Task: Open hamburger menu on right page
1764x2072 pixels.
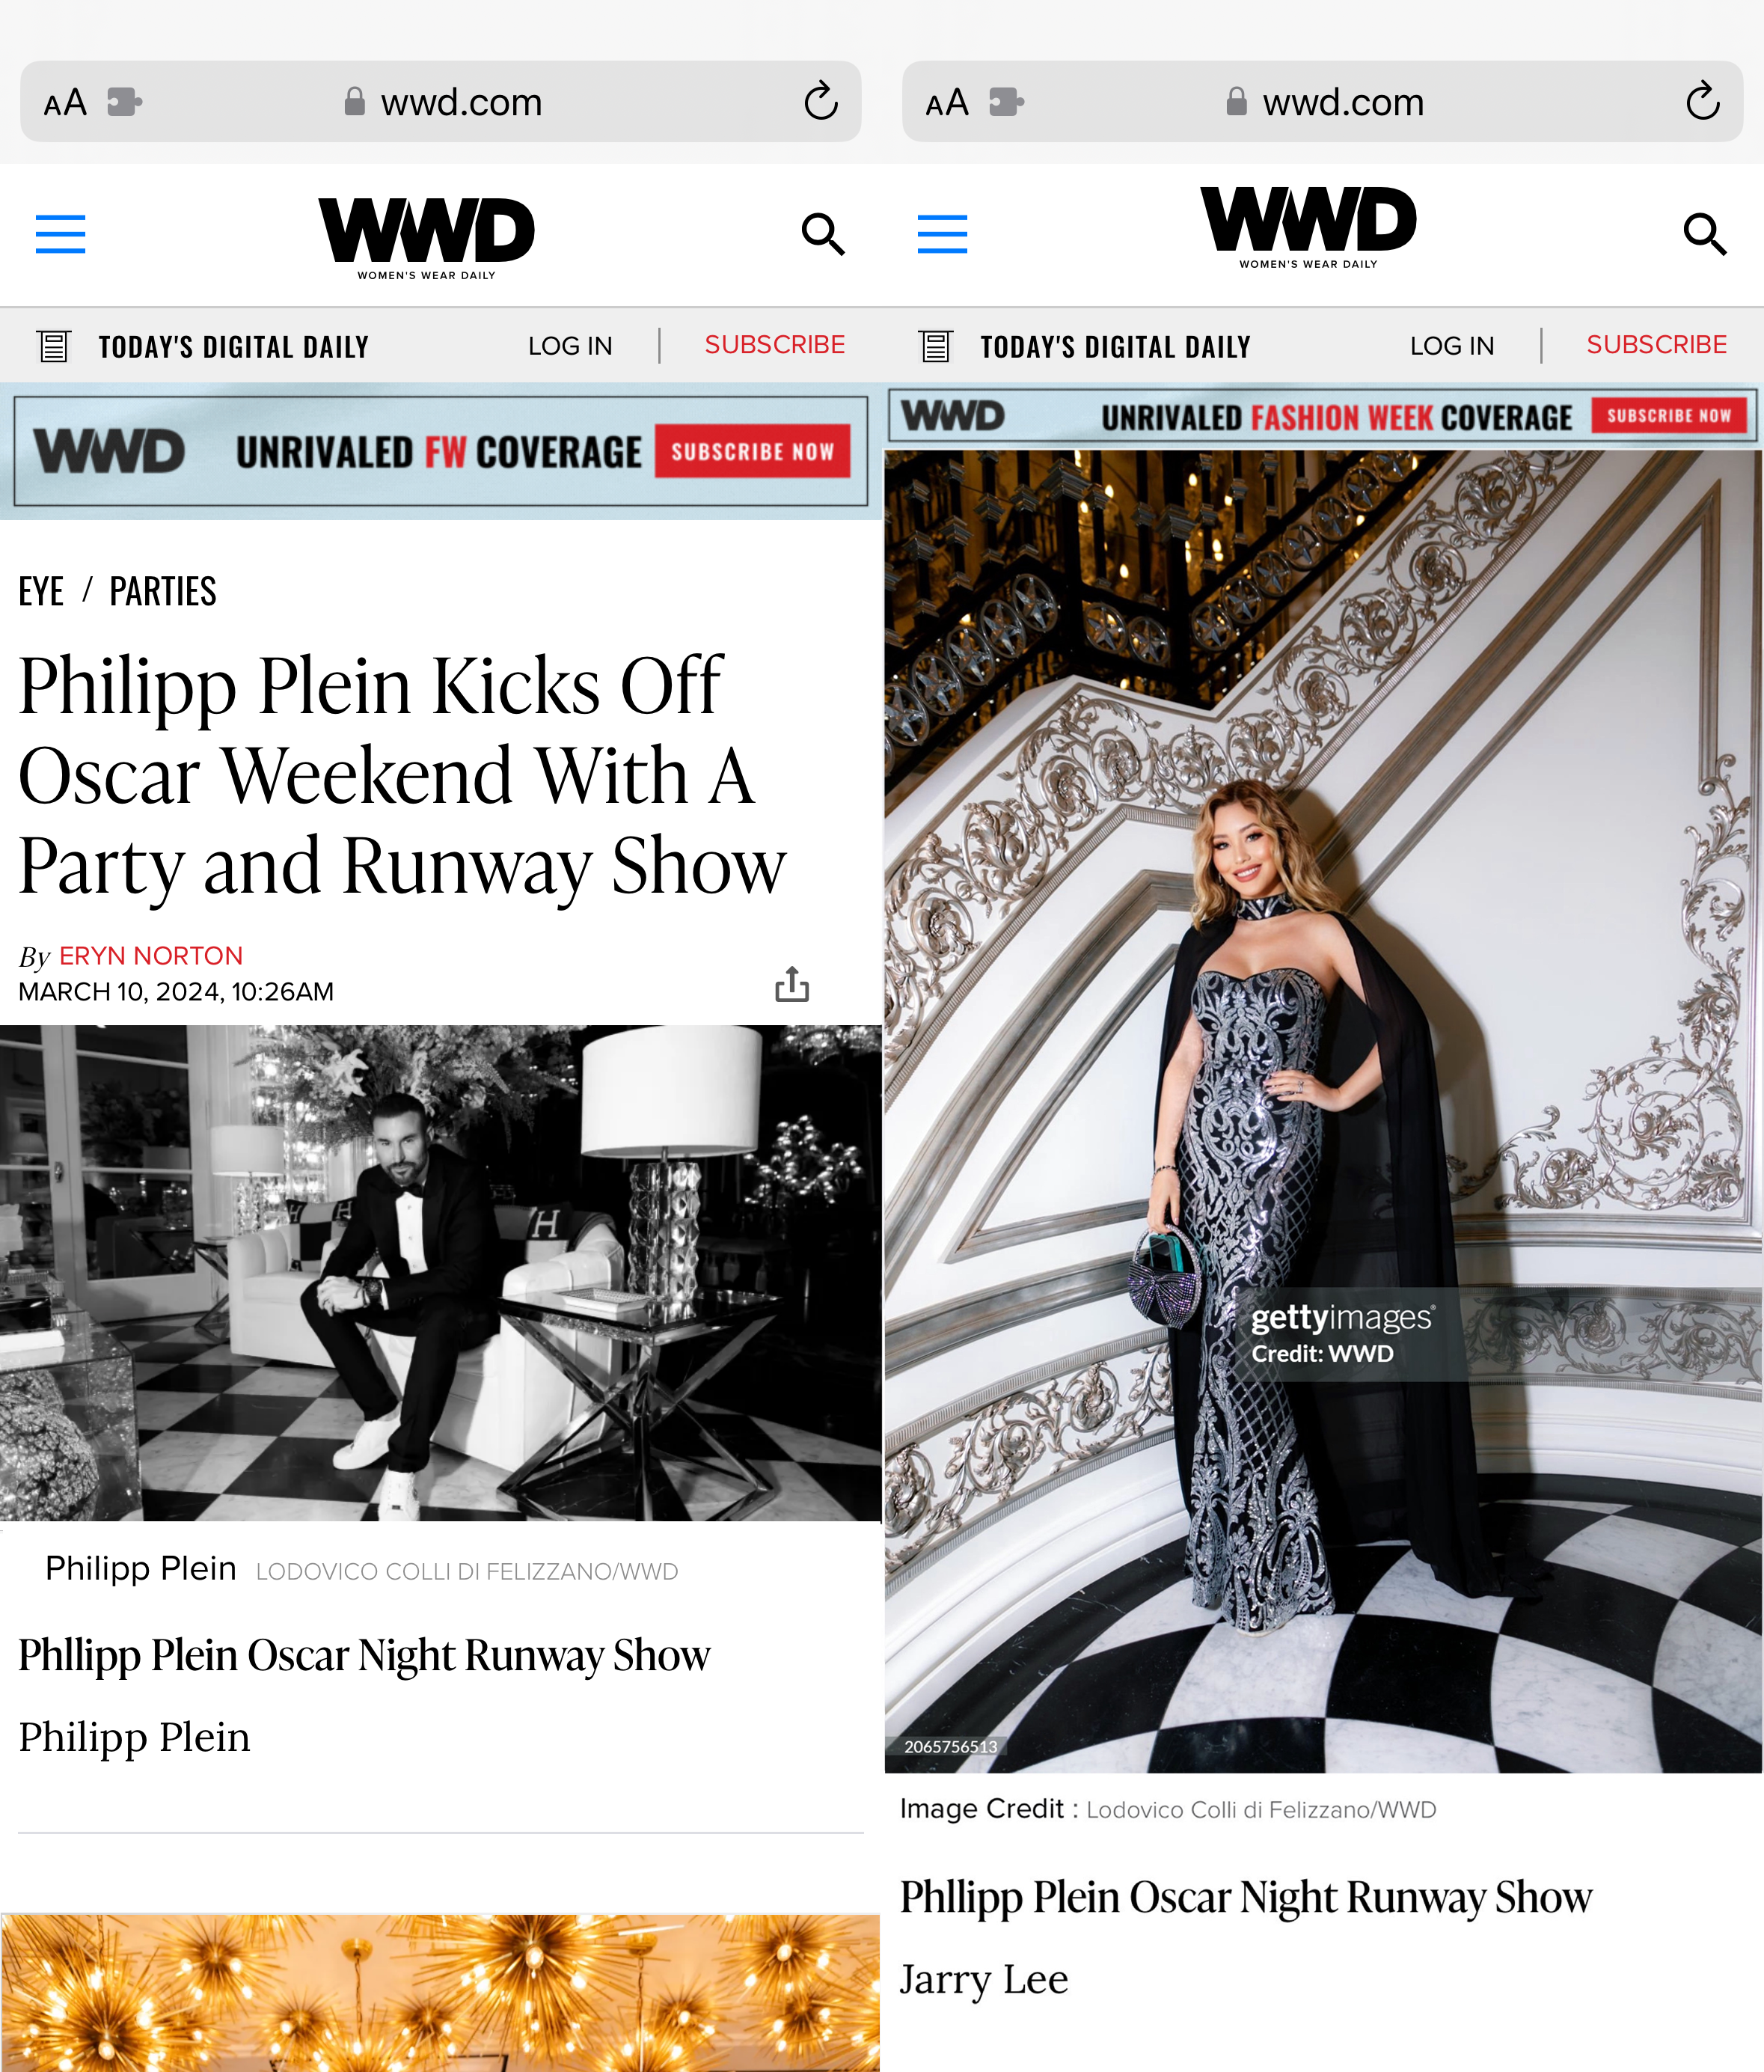Action: (942, 234)
